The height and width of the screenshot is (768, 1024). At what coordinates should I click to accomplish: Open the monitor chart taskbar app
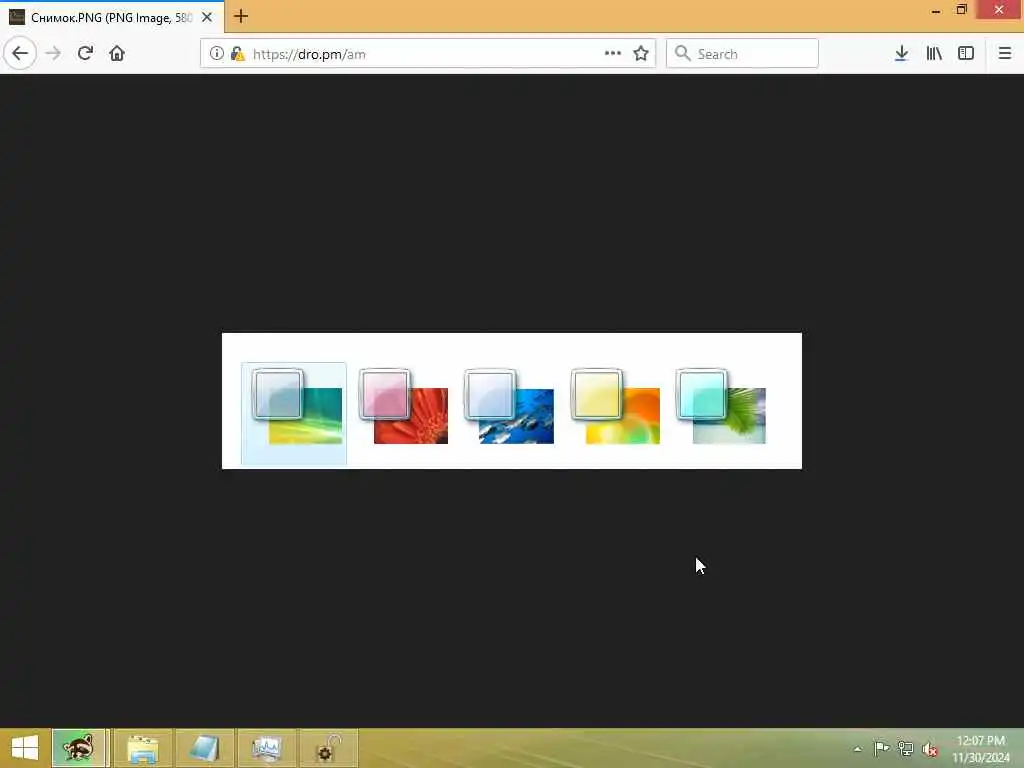click(266, 748)
